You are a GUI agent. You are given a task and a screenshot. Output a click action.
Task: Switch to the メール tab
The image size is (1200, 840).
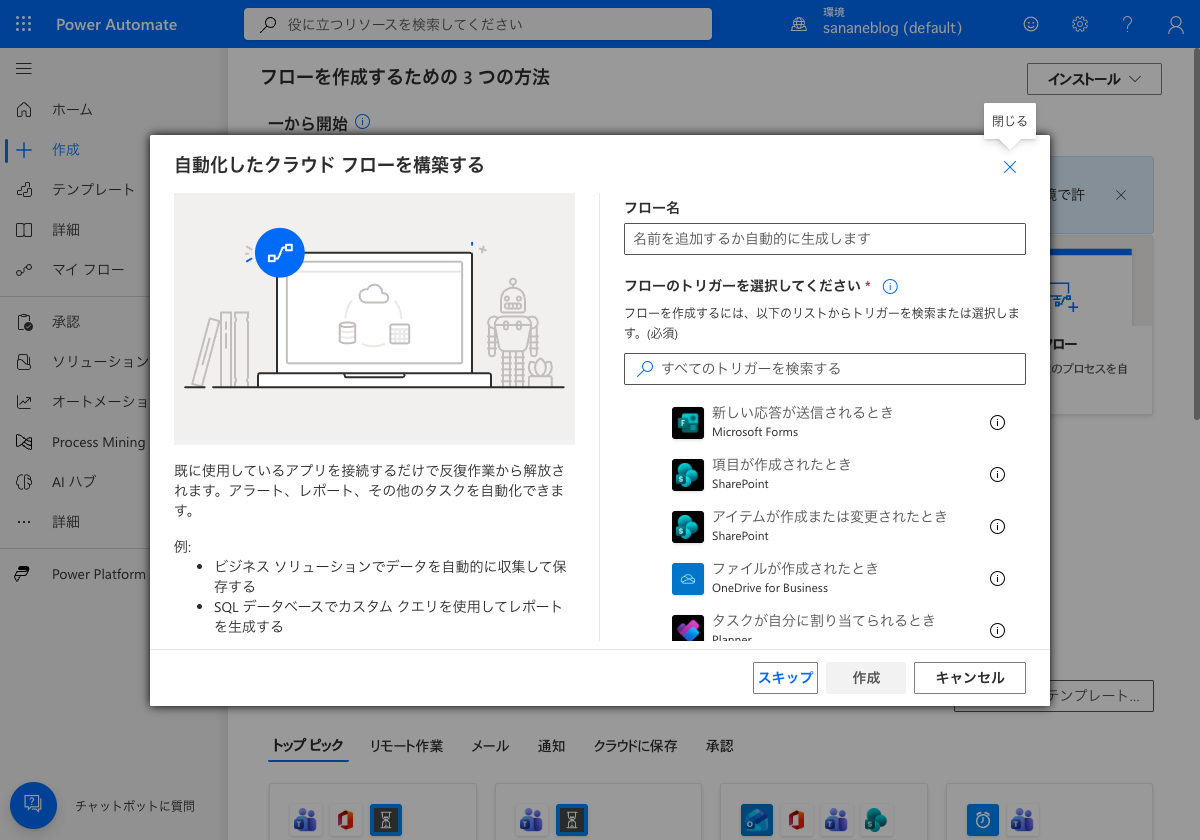coord(490,746)
